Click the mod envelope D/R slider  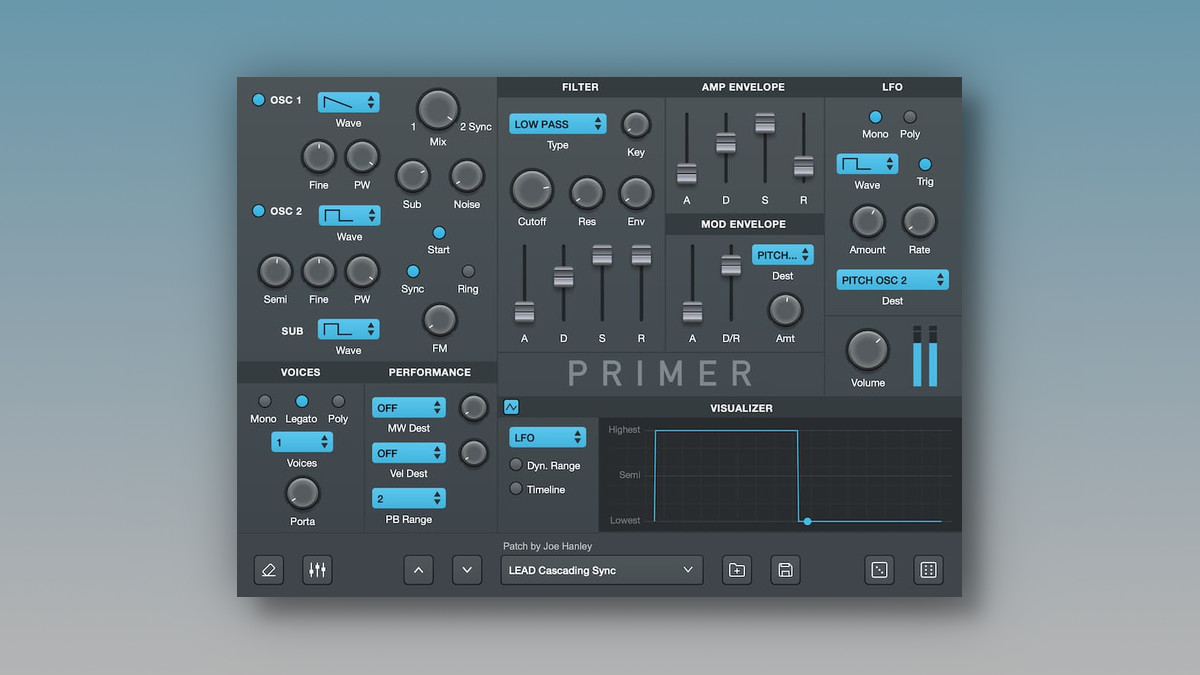tap(731, 266)
